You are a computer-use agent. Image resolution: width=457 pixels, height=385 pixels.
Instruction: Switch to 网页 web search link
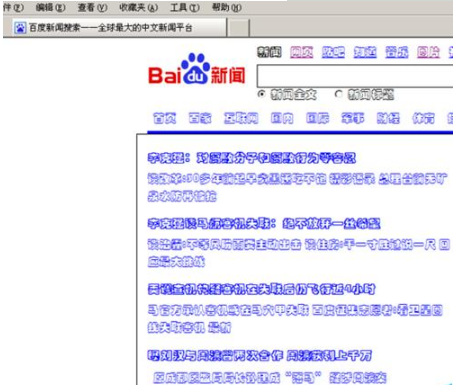tap(301, 52)
